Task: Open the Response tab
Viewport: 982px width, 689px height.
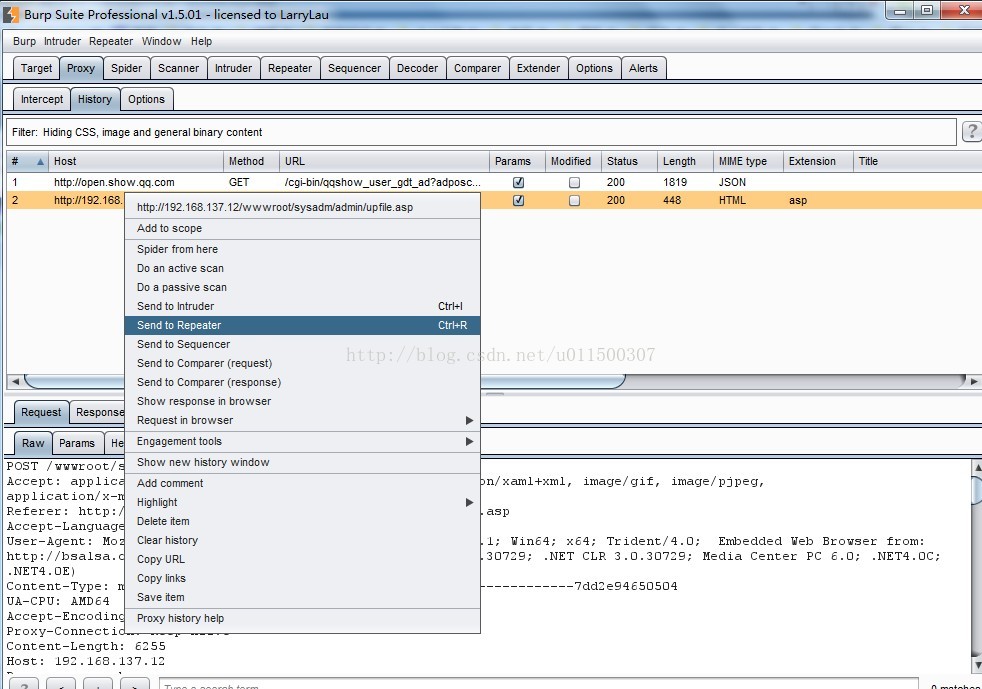Action: (99, 412)
